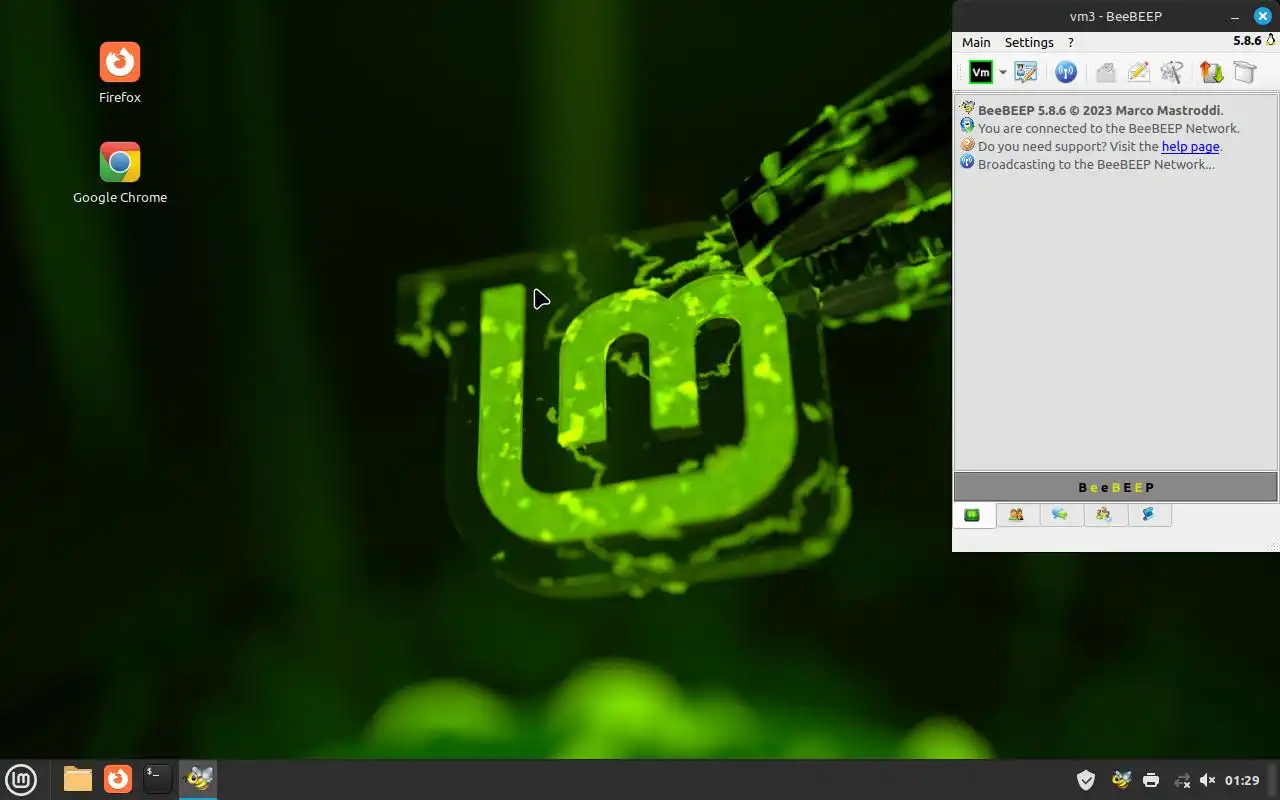
Task: Open the 01:29 clock calendar
Action: (x=1242, y=780)
